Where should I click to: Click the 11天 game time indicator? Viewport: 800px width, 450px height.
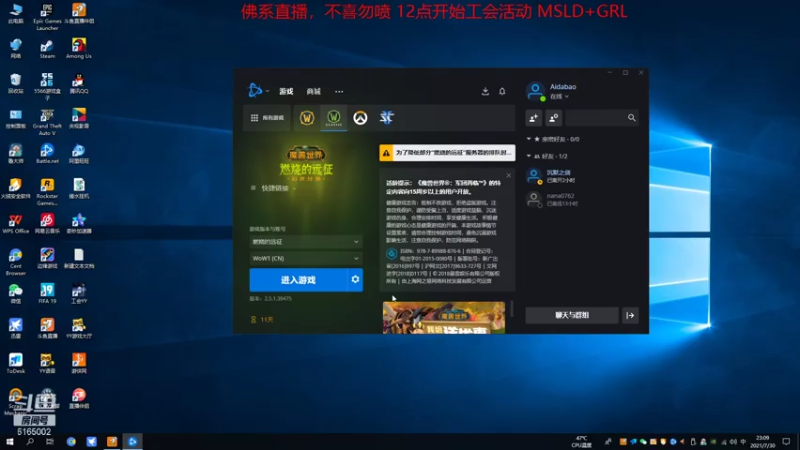click(262, 319)
